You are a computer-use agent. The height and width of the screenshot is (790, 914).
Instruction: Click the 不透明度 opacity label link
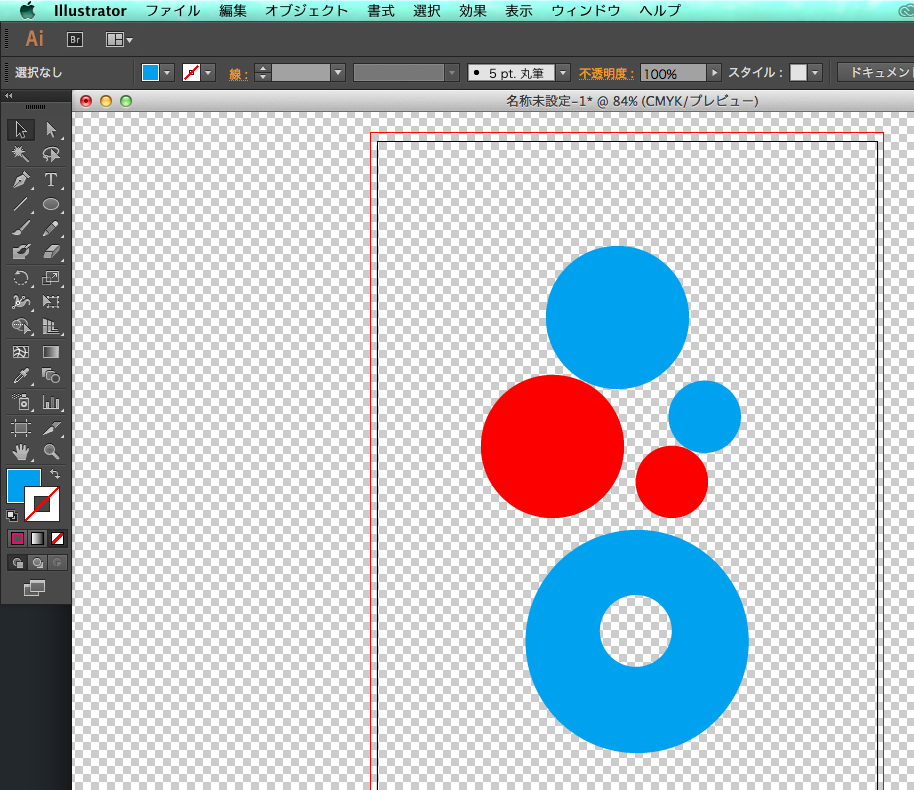[606, 73]
